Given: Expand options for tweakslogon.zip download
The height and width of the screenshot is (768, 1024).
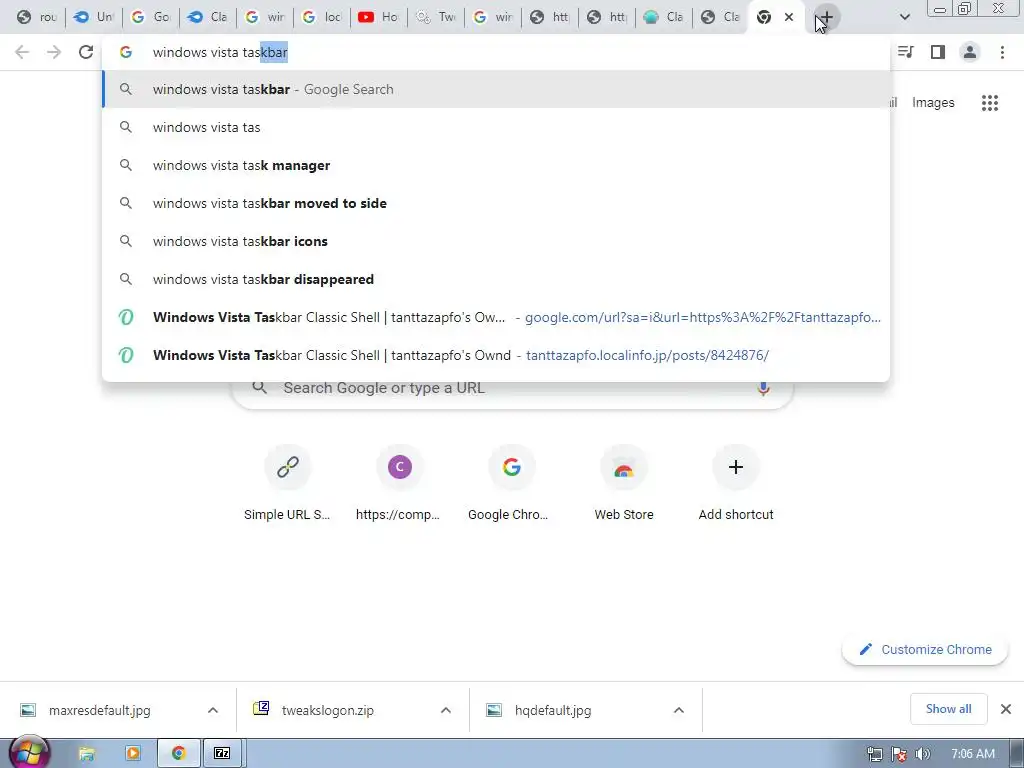Looking at the screenshot, I should (x=446, y=710).
